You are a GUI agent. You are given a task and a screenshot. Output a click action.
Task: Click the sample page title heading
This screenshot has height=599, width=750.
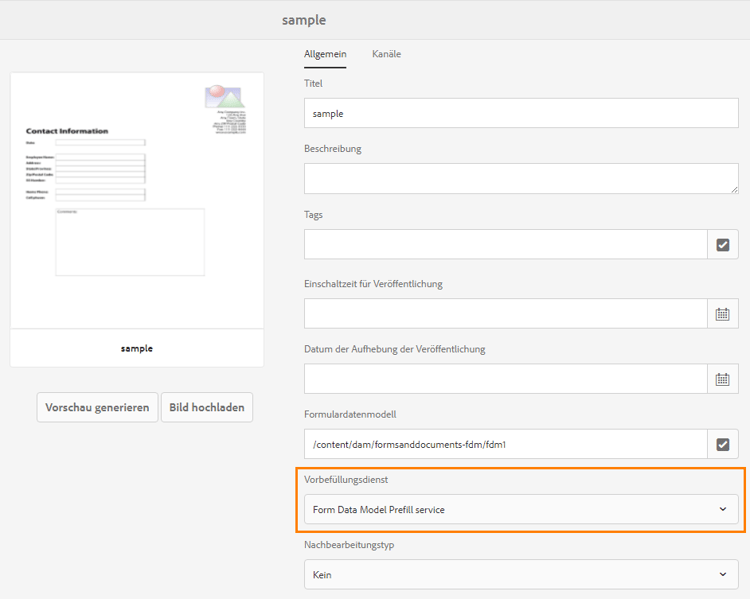[304, 20]
